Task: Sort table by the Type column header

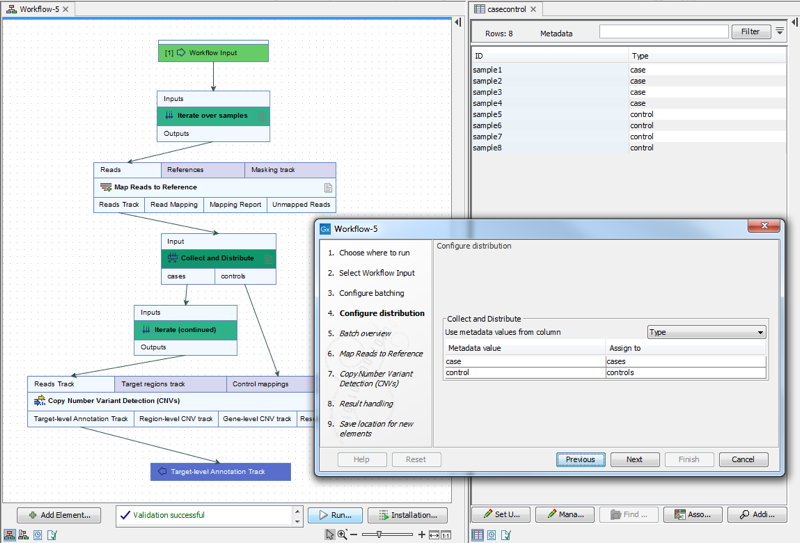Action: pos(707,56)
